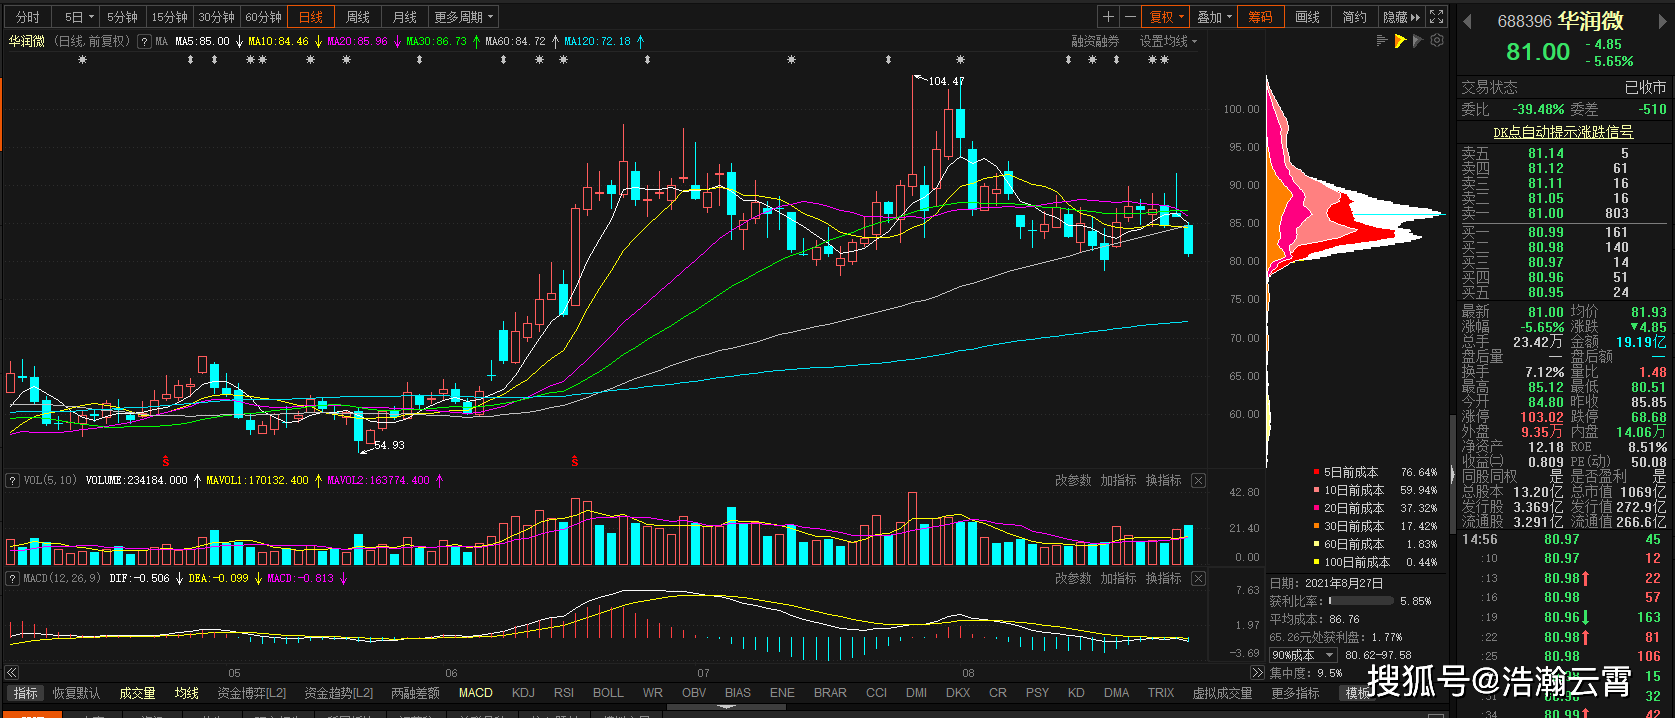Toggle 画线 drawing mode
The image size is (1675, 718).
click(1307, 17)
